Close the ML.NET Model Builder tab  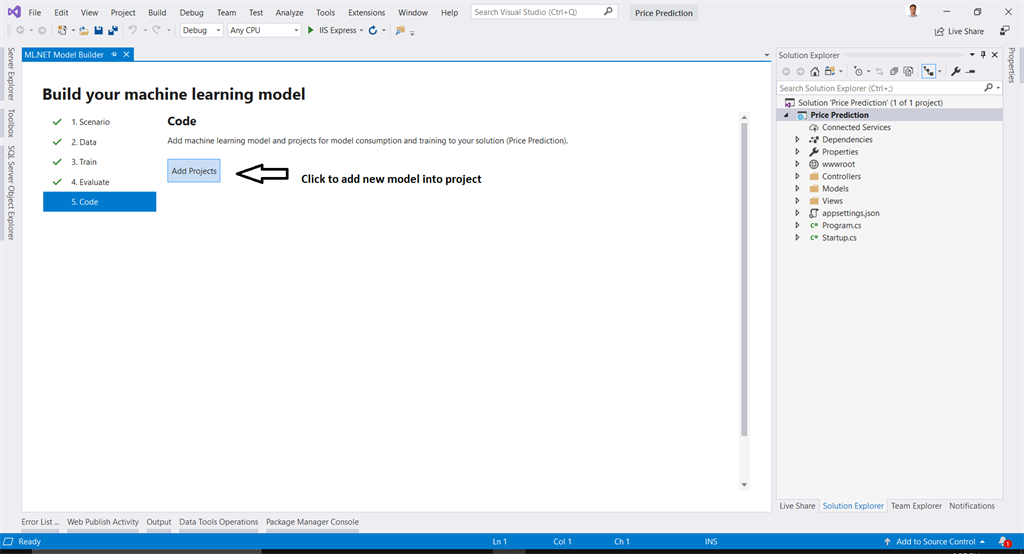click(127, 54)
